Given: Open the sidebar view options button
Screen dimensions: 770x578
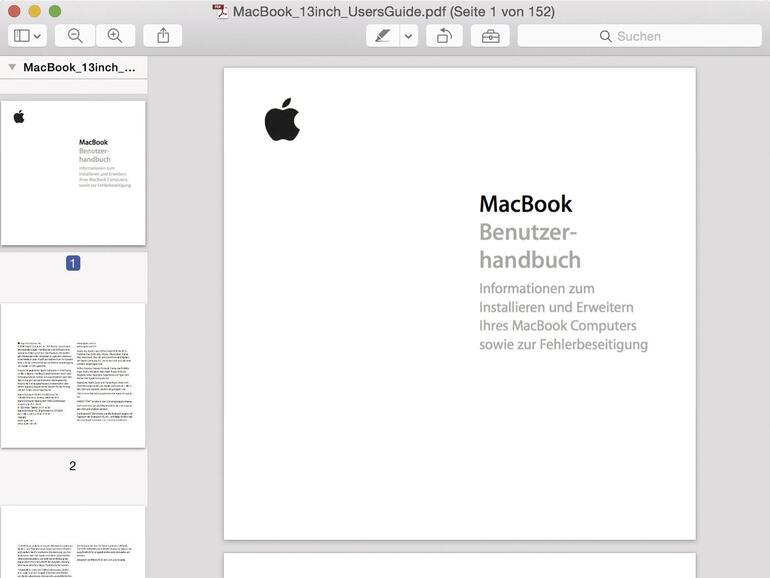Looking at the screenshot, I should pos(27,36).
